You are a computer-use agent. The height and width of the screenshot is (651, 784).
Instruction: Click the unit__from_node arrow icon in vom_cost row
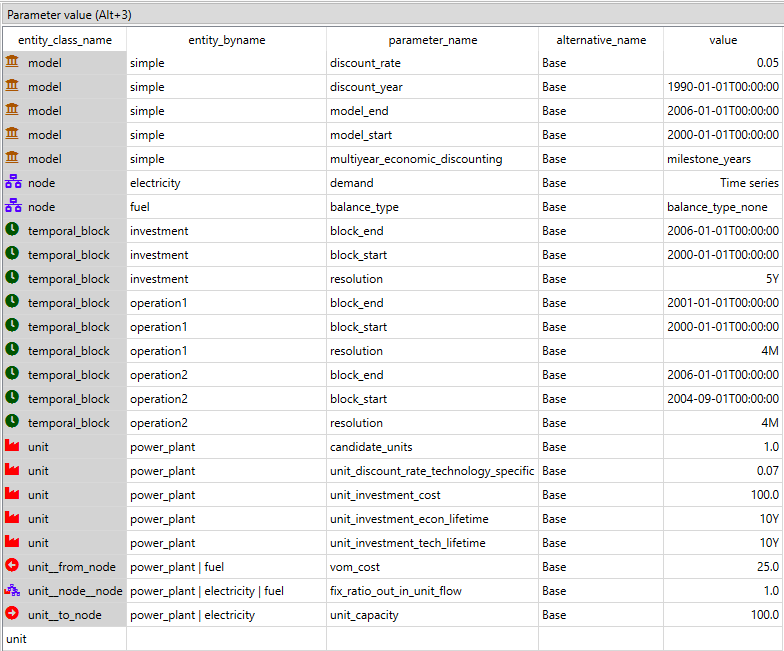click(x=12, y=566)
